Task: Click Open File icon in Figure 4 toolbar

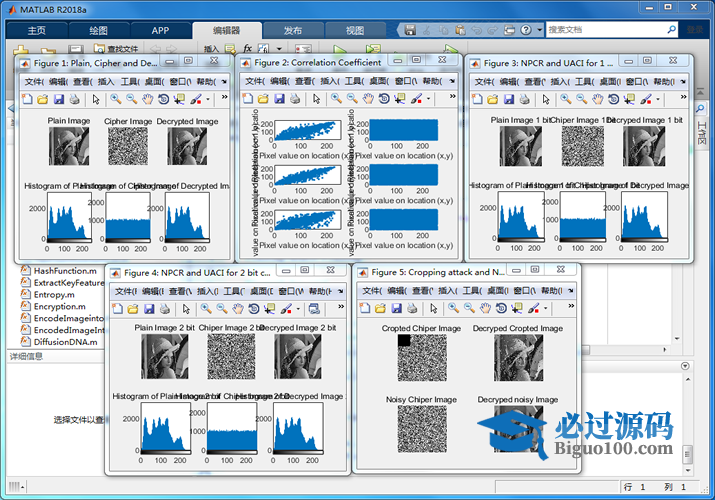Action: (133, 309)
